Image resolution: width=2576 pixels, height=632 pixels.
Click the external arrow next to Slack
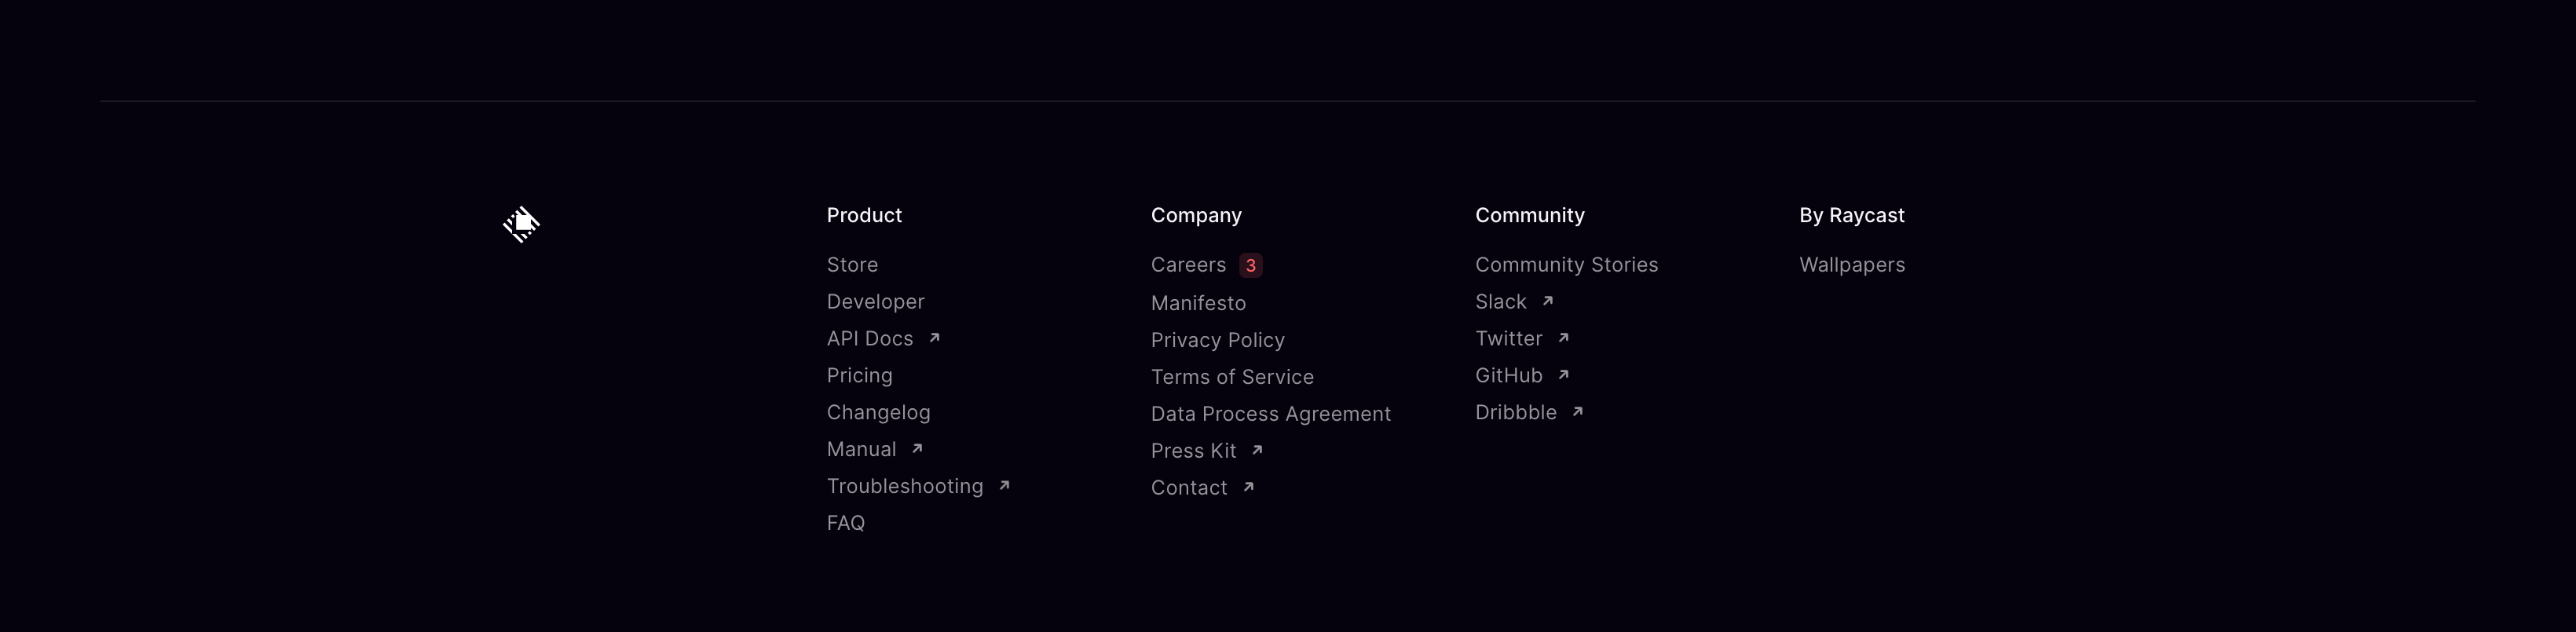[x=1547, y=301]
